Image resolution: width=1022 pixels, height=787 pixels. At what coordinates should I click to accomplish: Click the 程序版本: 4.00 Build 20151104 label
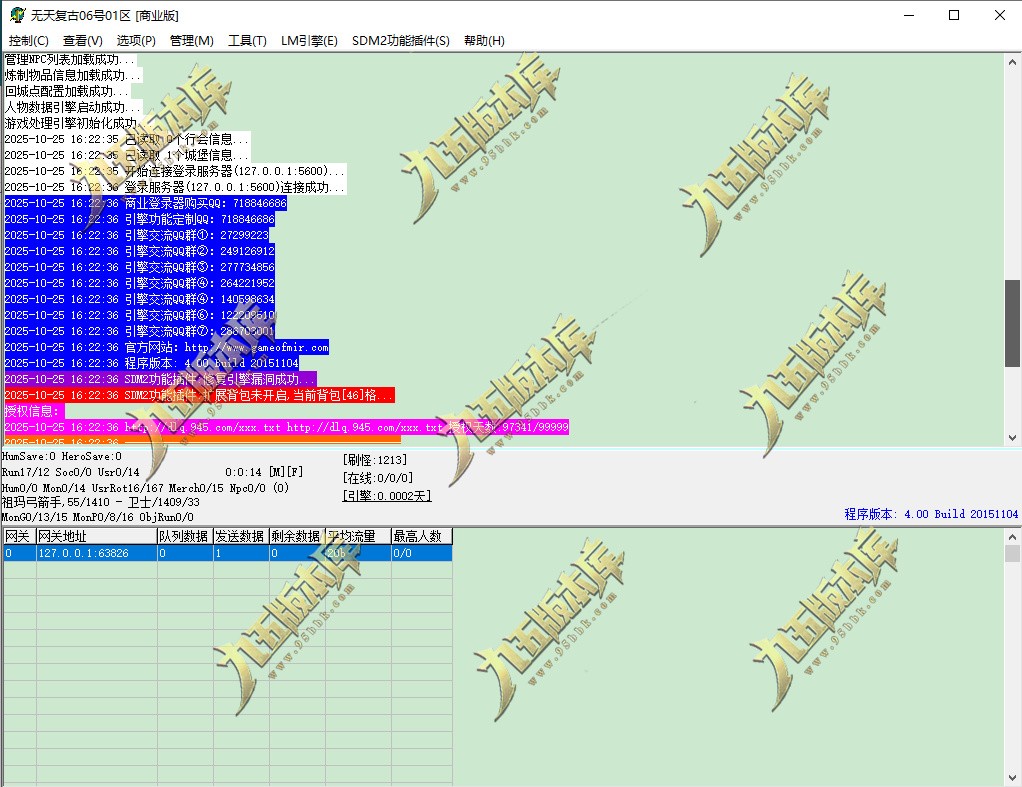pos(931,514)
